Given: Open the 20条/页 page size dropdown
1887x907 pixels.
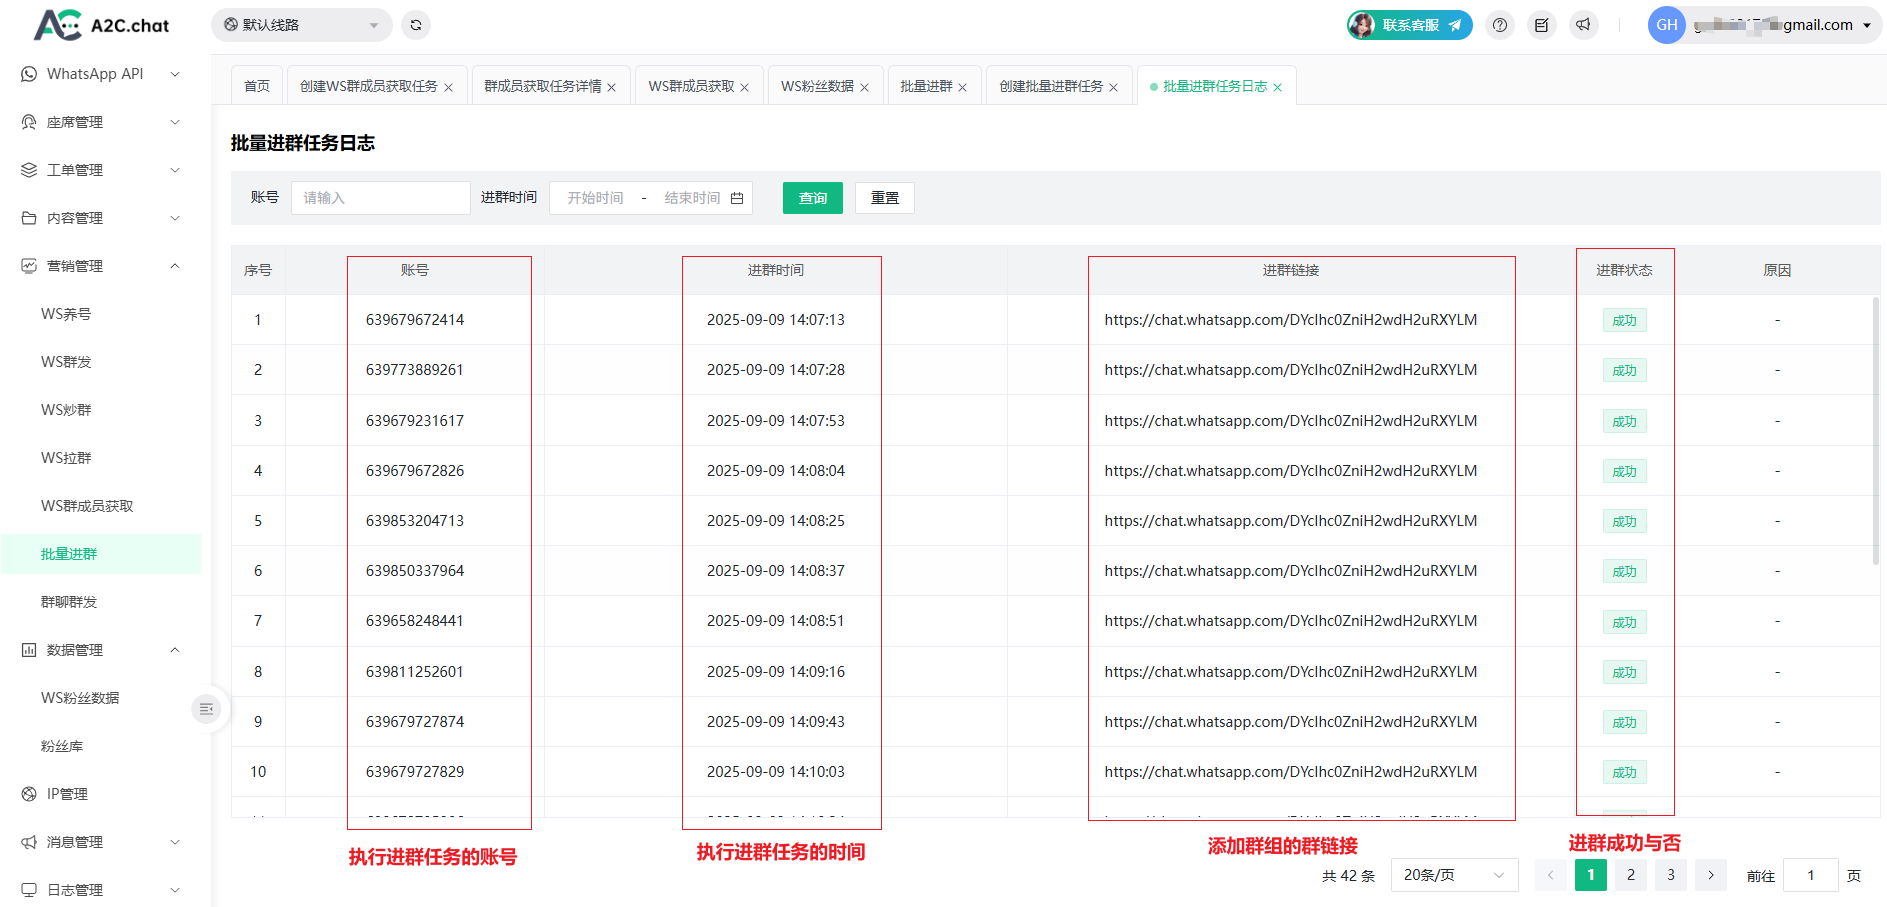Looking at the screenshot, I should [x=1453, y=875].
